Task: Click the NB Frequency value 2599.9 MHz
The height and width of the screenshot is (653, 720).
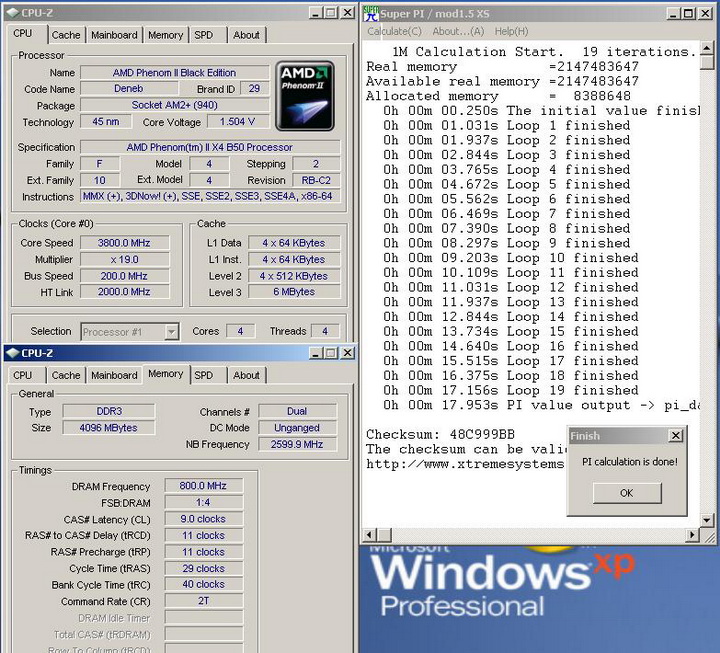Action: click(x=297, y=444)
